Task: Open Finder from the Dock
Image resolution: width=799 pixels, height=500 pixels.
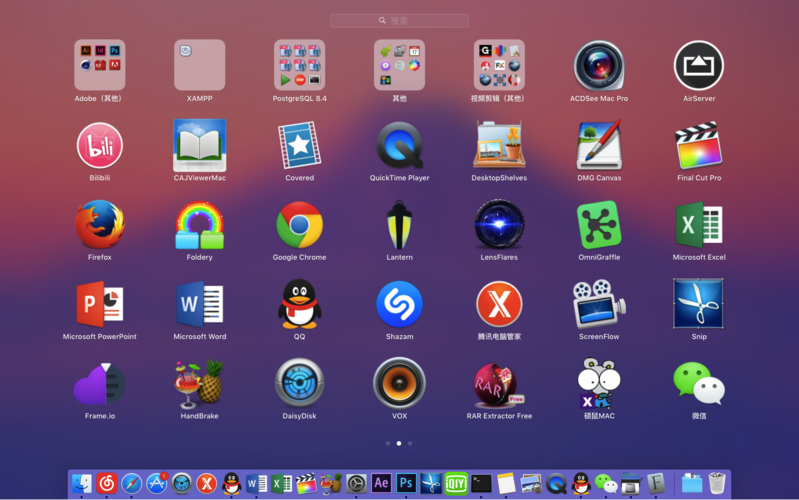Action: point(82,484)
